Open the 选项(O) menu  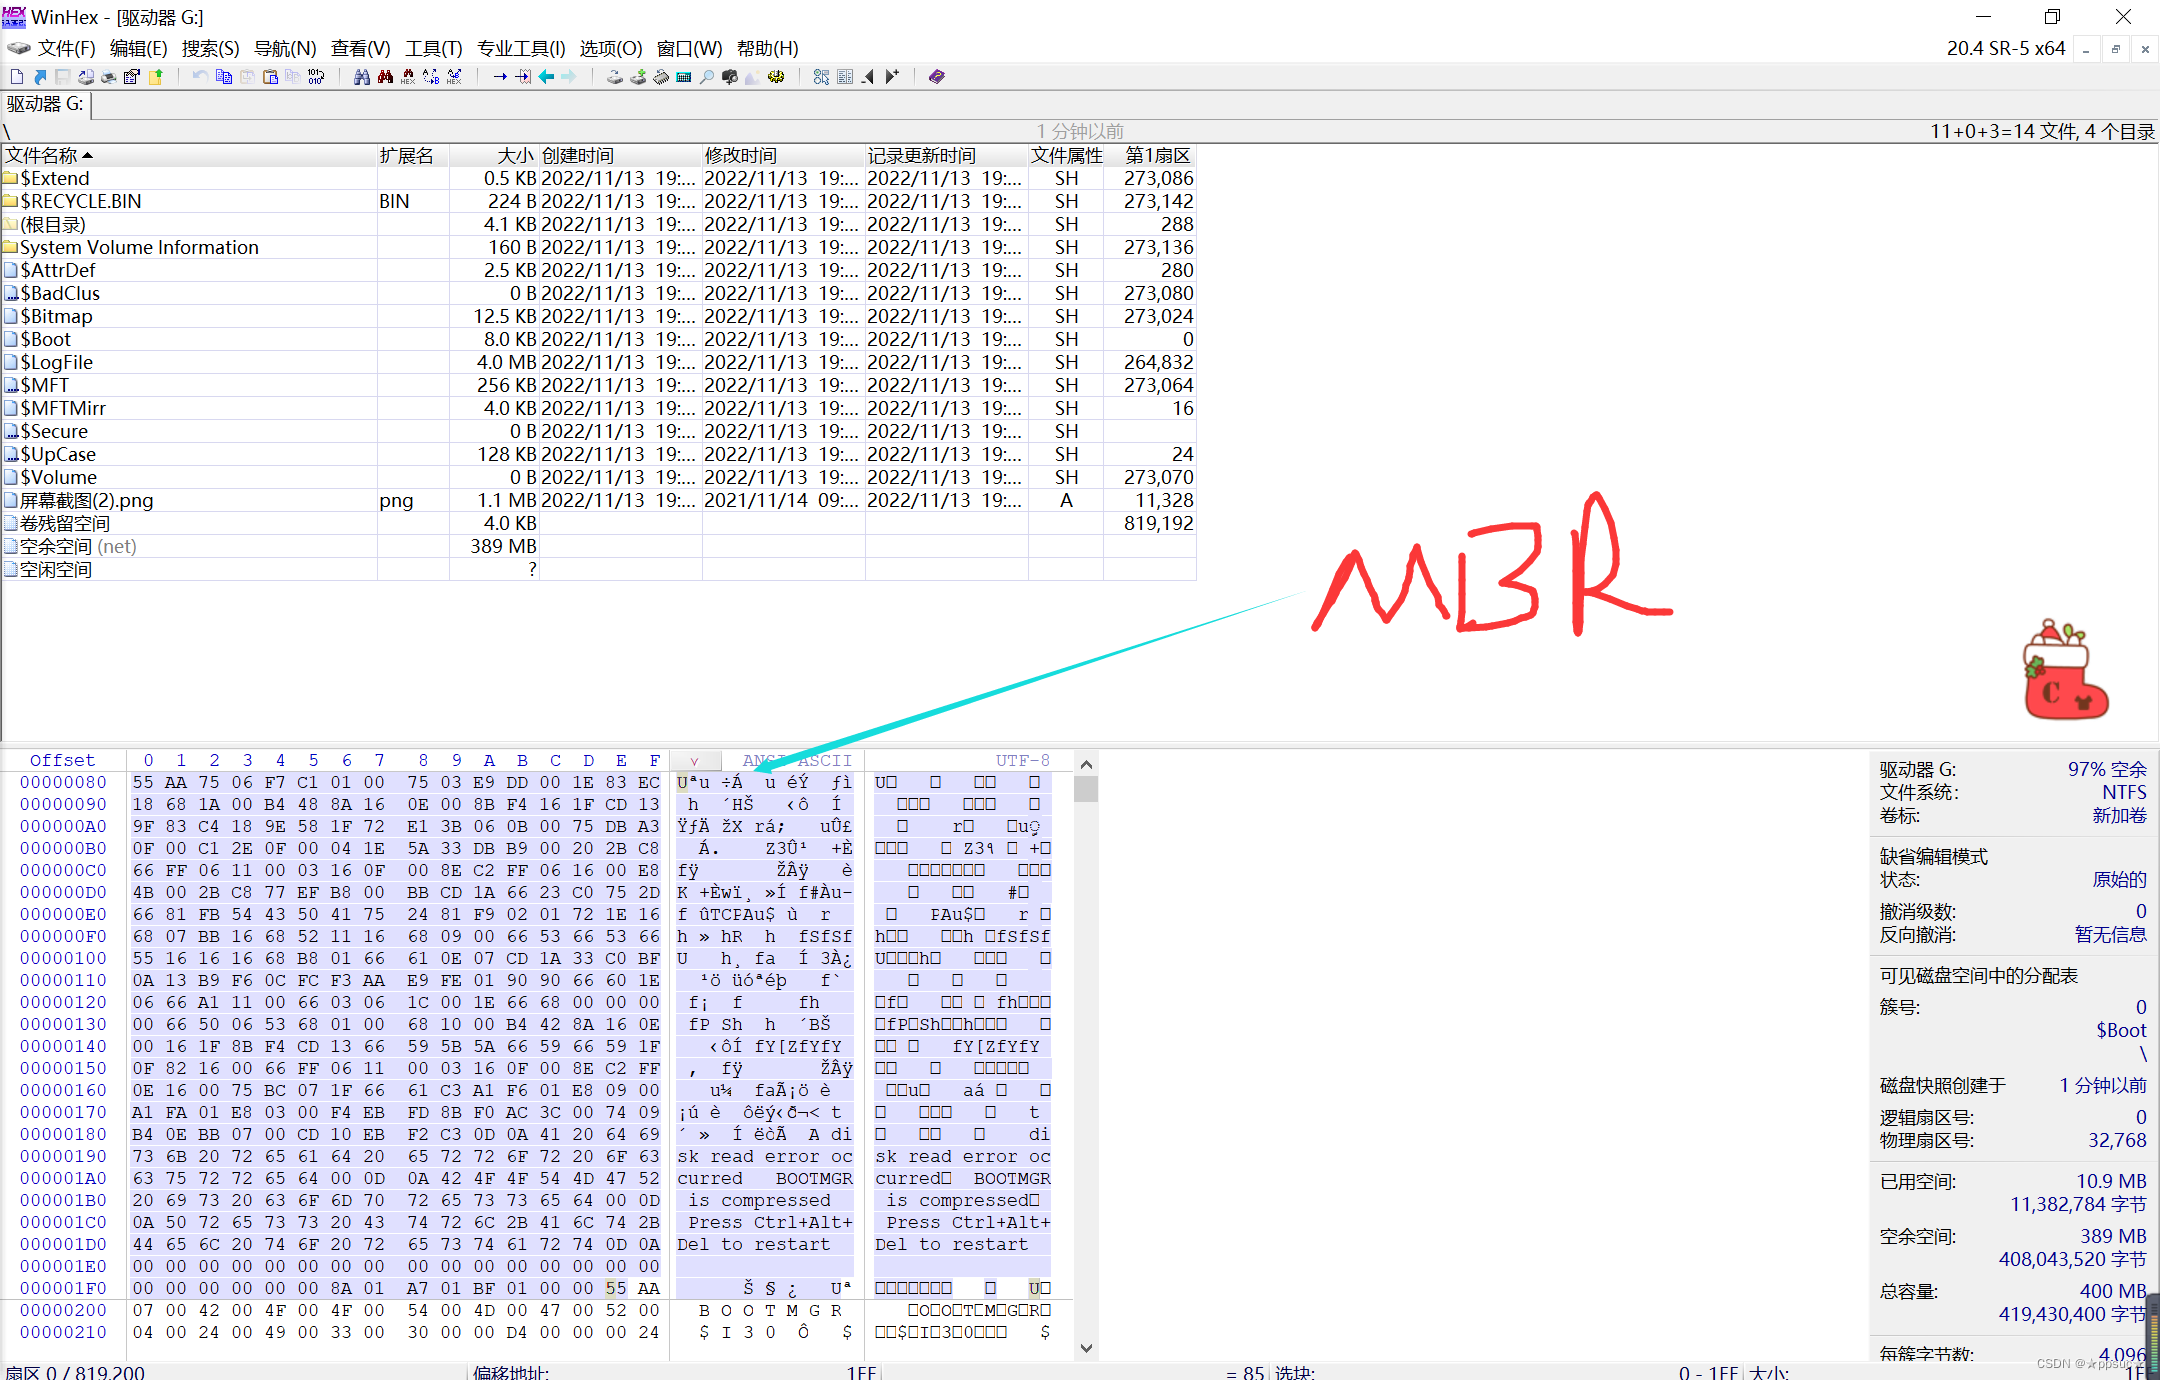611,48
